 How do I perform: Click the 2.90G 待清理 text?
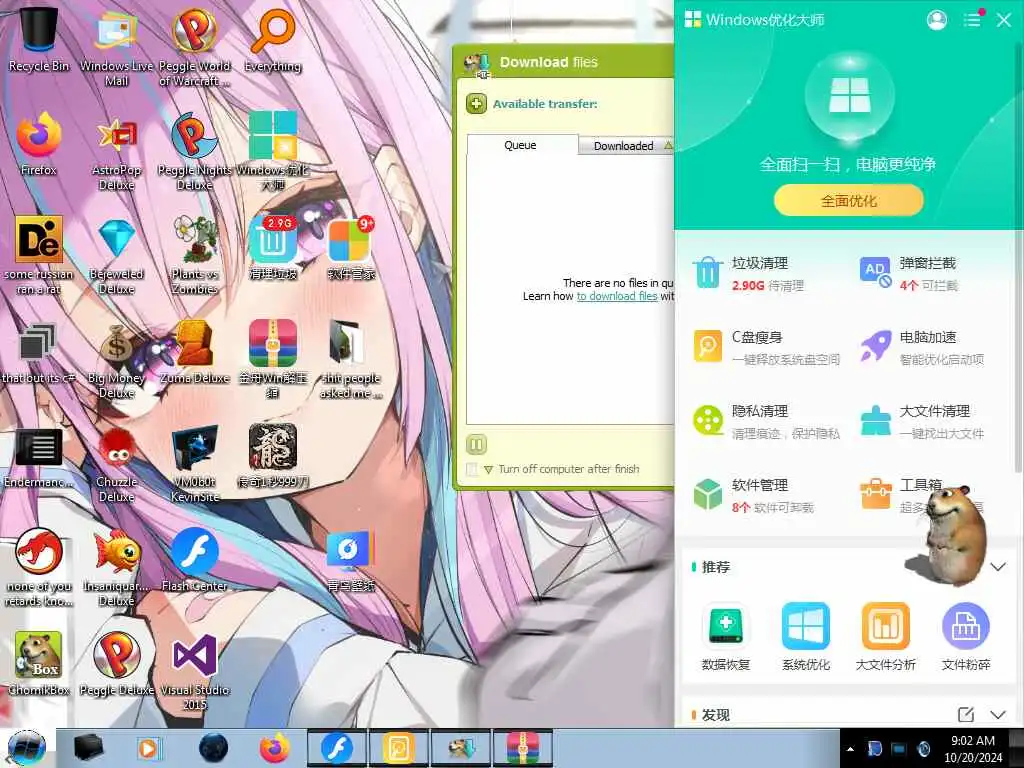pyautogui.click(x=767, y=285)
